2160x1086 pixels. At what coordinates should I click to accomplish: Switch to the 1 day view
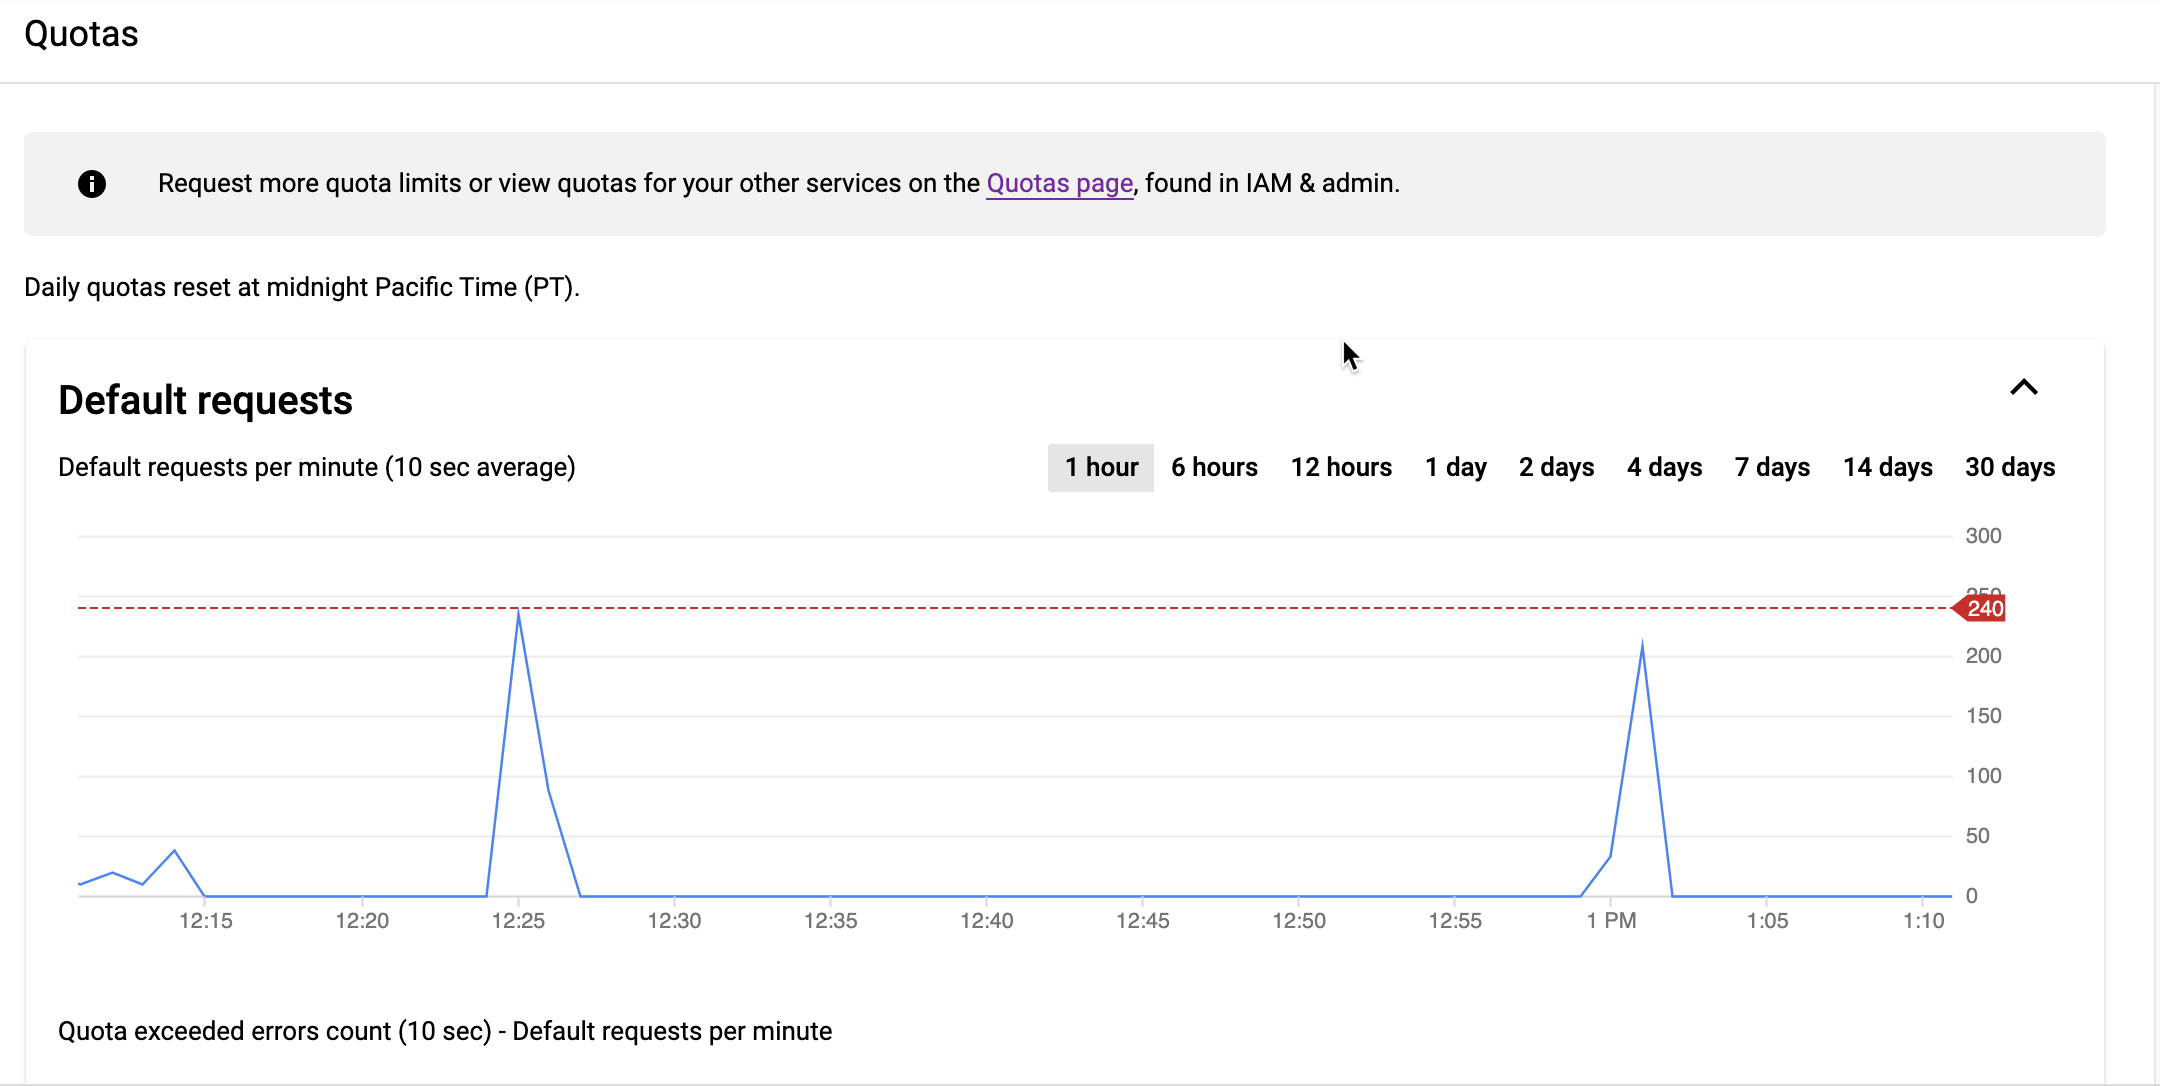click(x=1455, y=467)
